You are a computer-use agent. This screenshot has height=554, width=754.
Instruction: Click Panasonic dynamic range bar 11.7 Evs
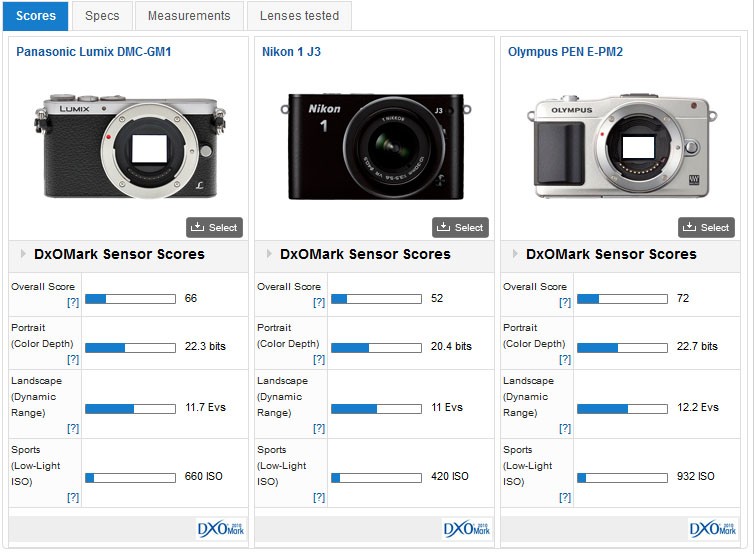coord(130,409)
